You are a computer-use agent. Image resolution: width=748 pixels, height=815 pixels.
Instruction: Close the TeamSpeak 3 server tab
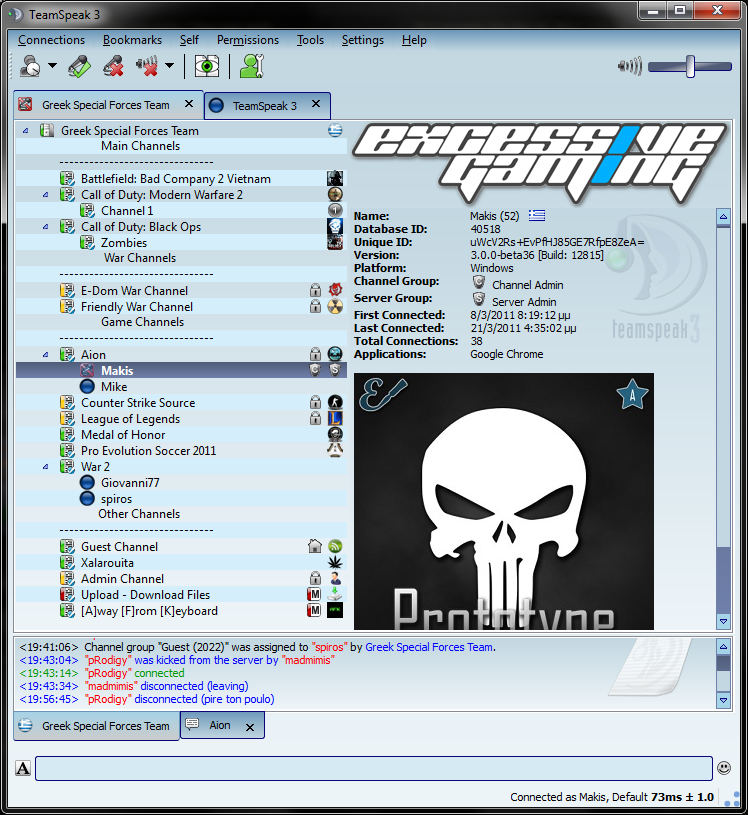point(316,104)
